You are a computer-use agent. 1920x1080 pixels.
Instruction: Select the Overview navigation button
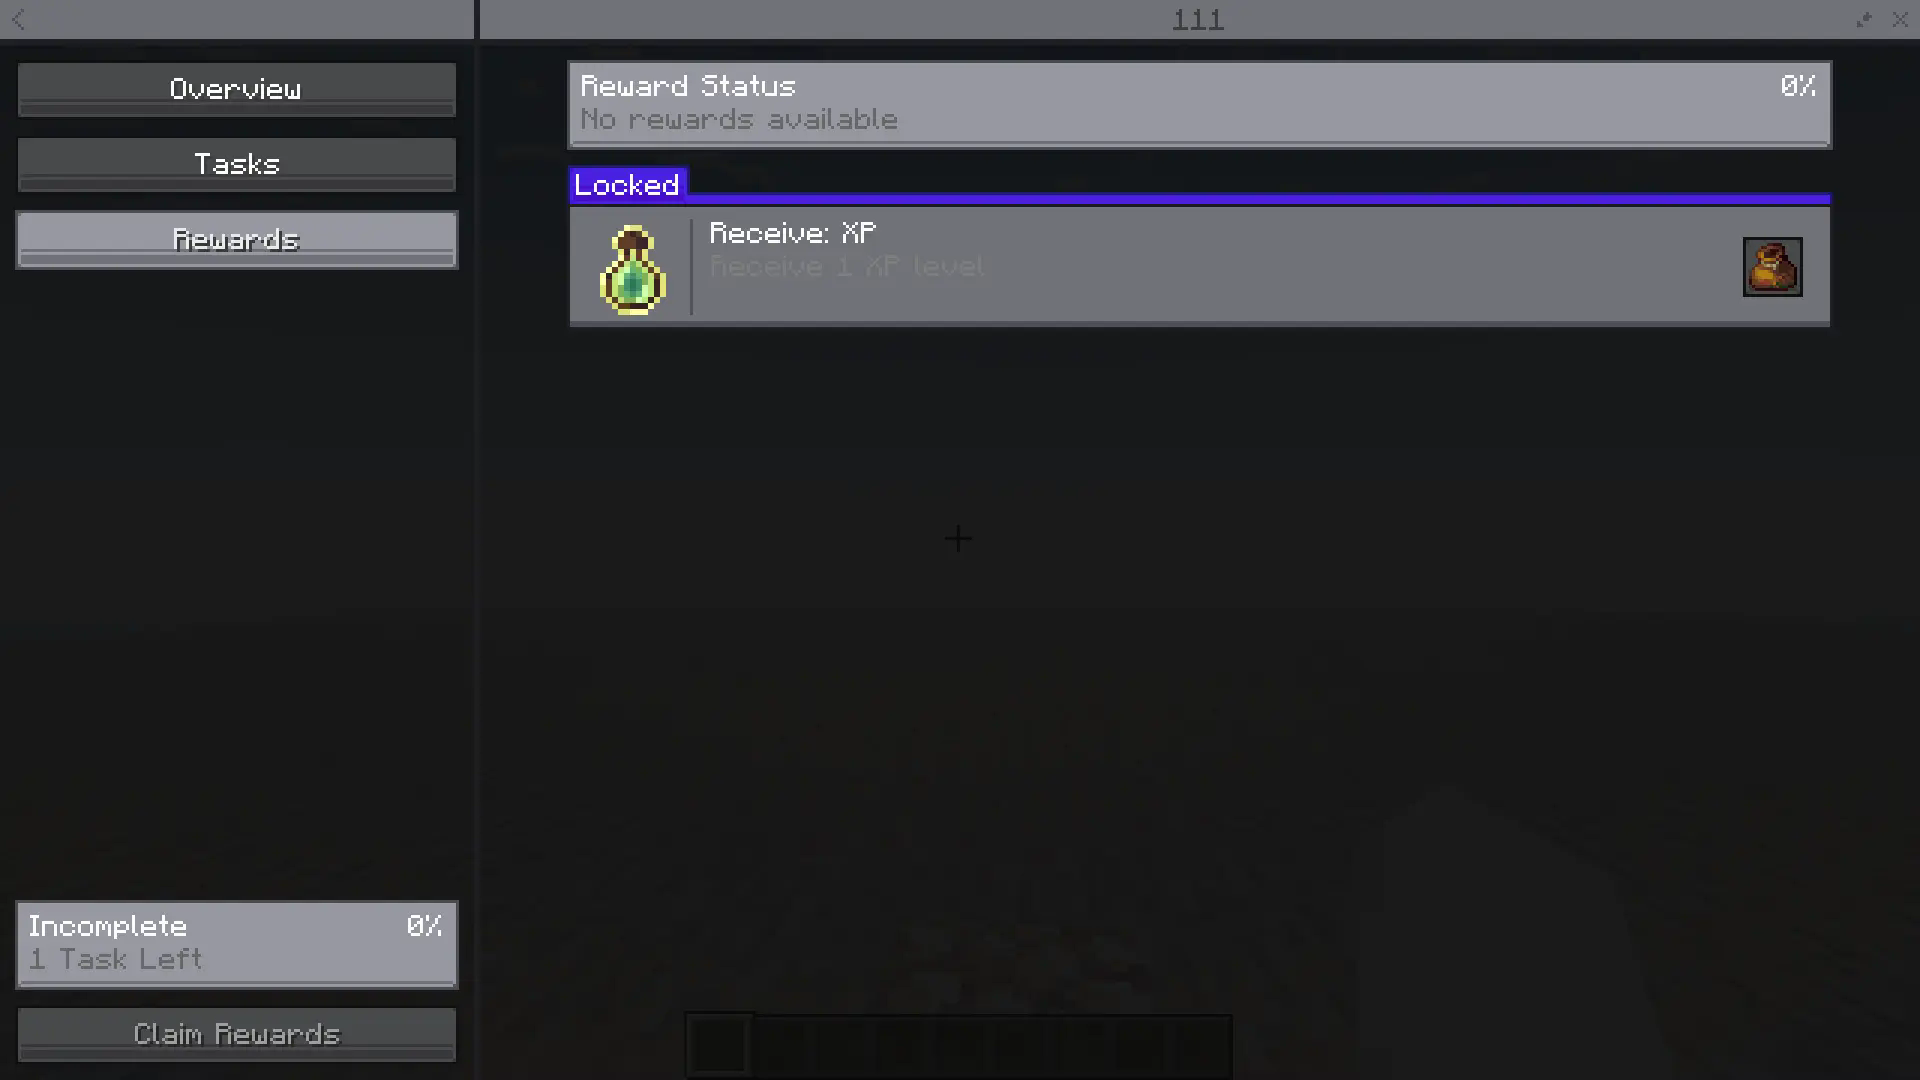pos(237,88)
